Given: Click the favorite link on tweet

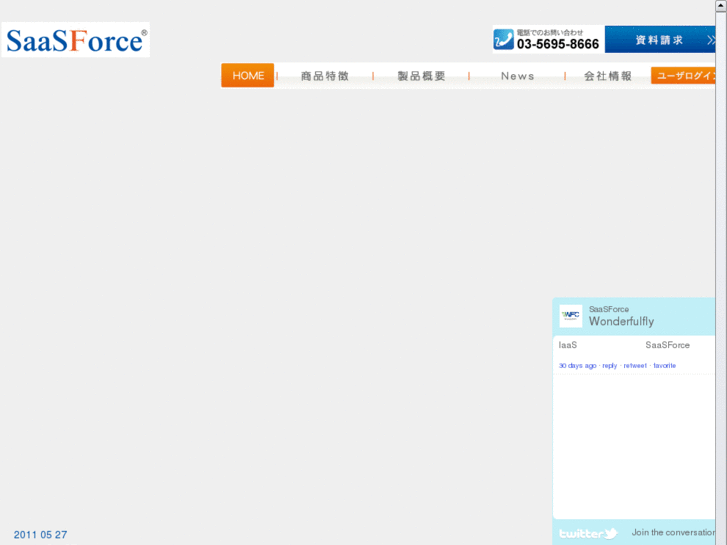Looking at the screenshot, I should pos(664,365).
